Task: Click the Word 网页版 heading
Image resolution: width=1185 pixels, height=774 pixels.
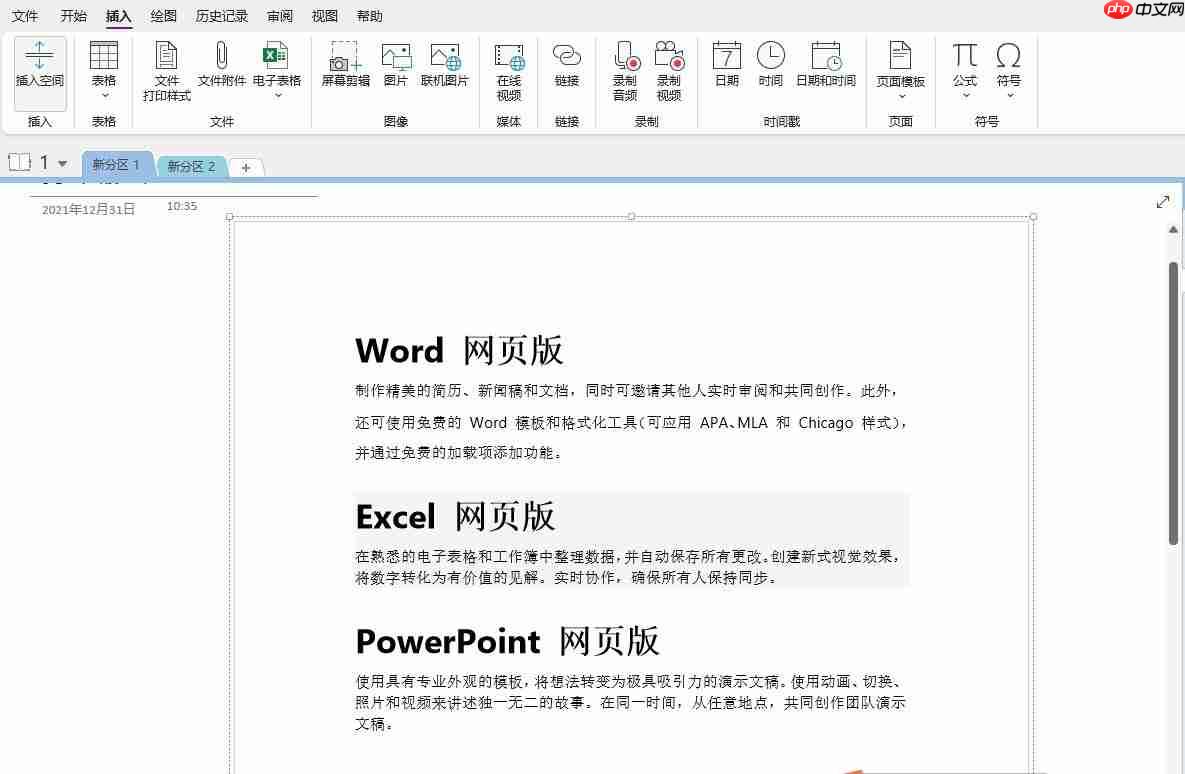Action: point(459,350)
